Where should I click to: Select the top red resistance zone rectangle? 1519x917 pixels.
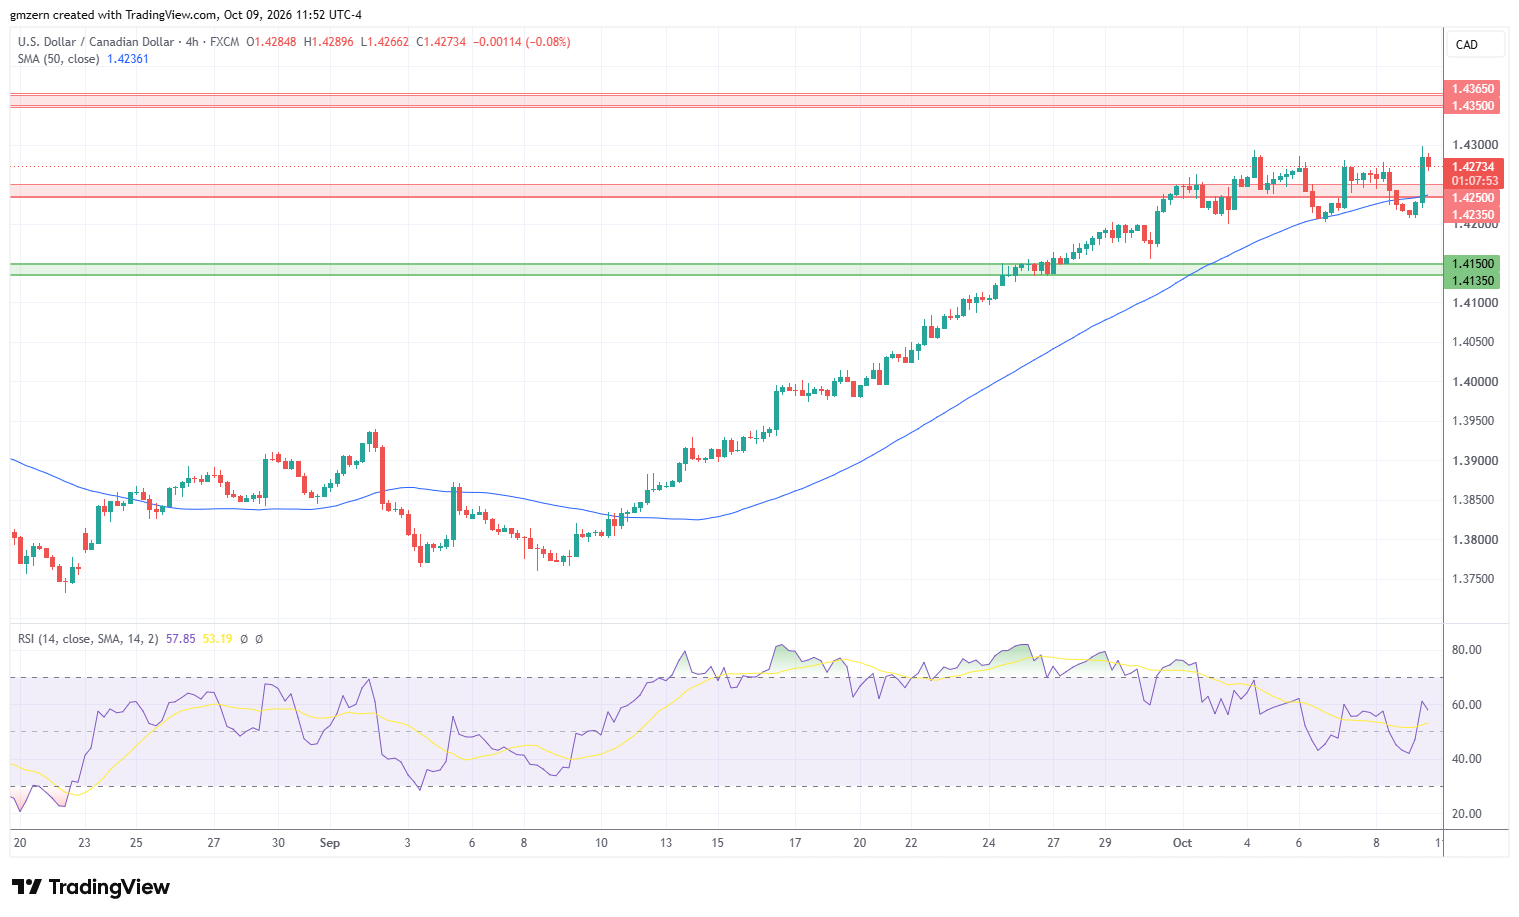tap(726, 100)
